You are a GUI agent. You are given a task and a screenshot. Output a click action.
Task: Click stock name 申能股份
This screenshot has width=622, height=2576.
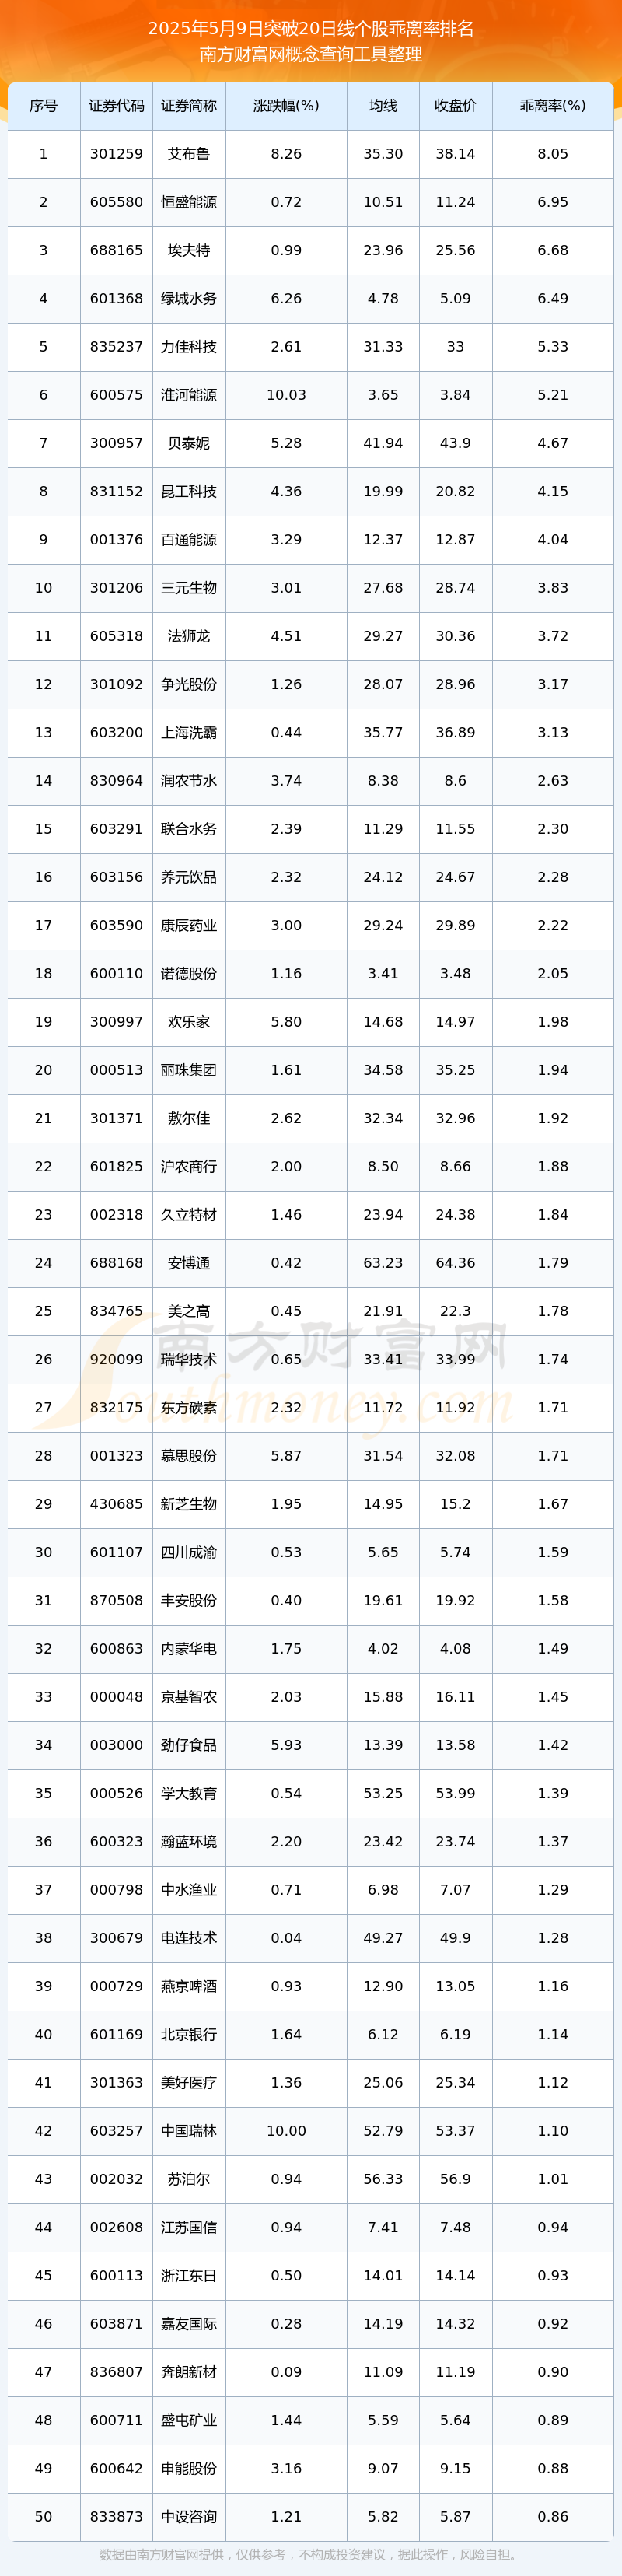click(189, 2468)
